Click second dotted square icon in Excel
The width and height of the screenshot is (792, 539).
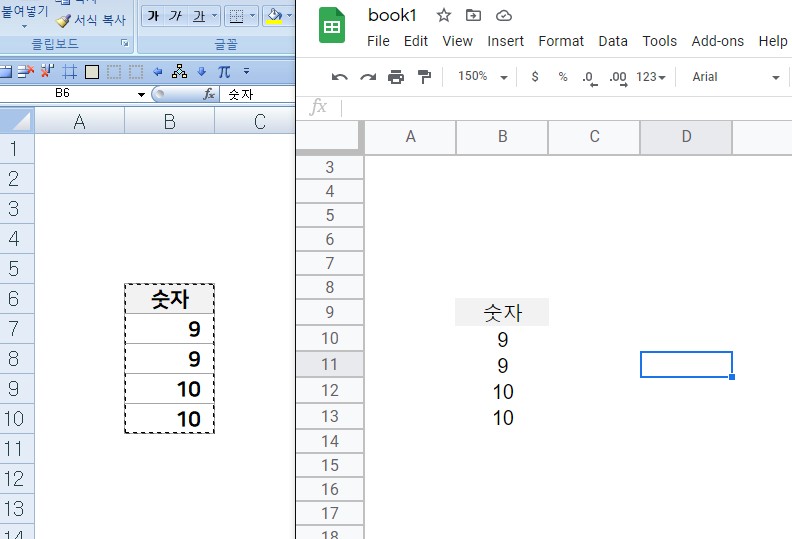[136, 72]
